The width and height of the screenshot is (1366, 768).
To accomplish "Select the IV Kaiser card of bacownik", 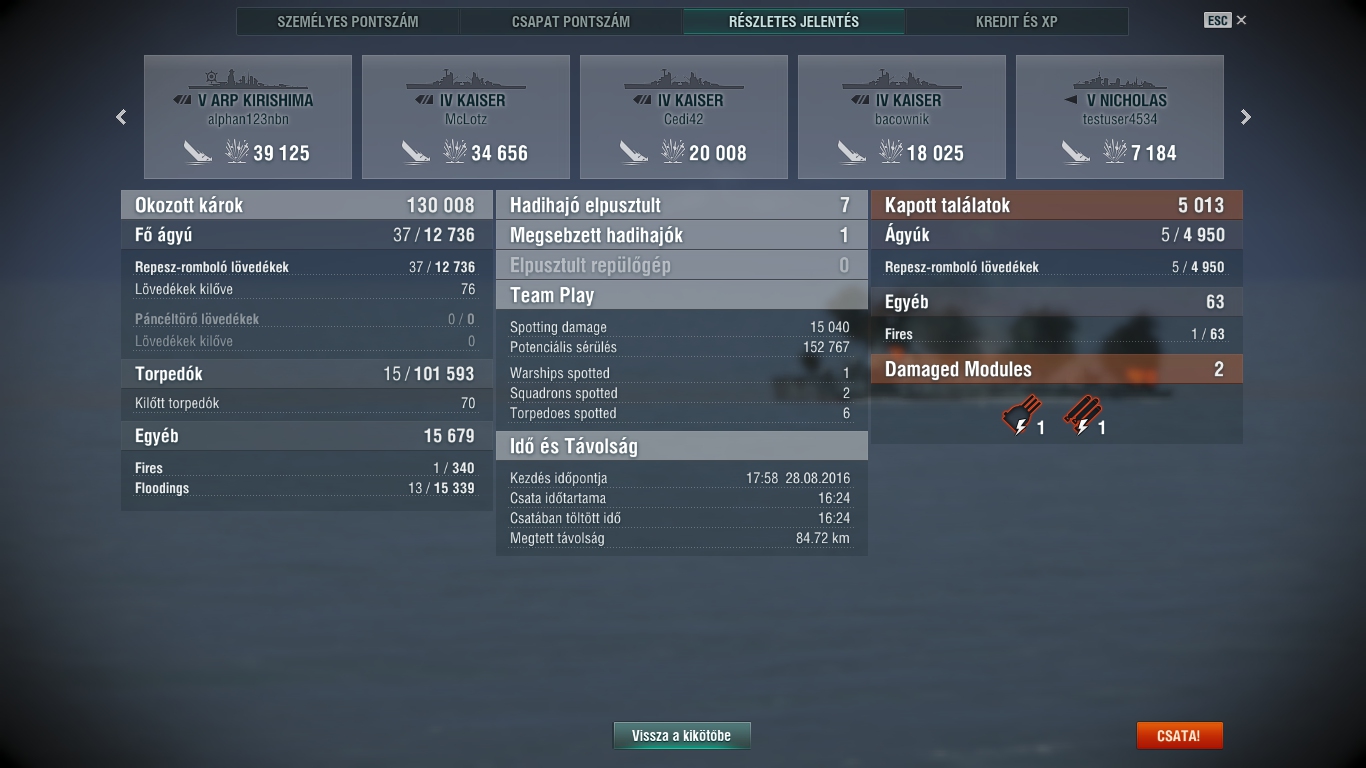I will [x=902, y=117].
